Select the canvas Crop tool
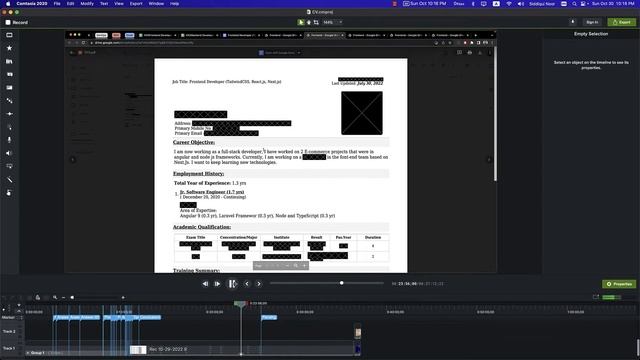 316,22
